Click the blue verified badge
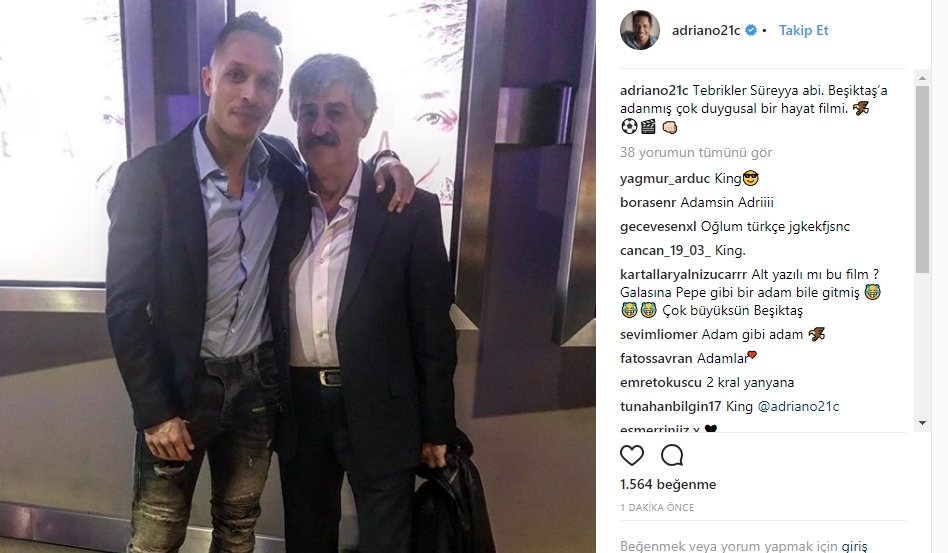The height and width of the screenshot is (553, 948). tap(751, 30)
